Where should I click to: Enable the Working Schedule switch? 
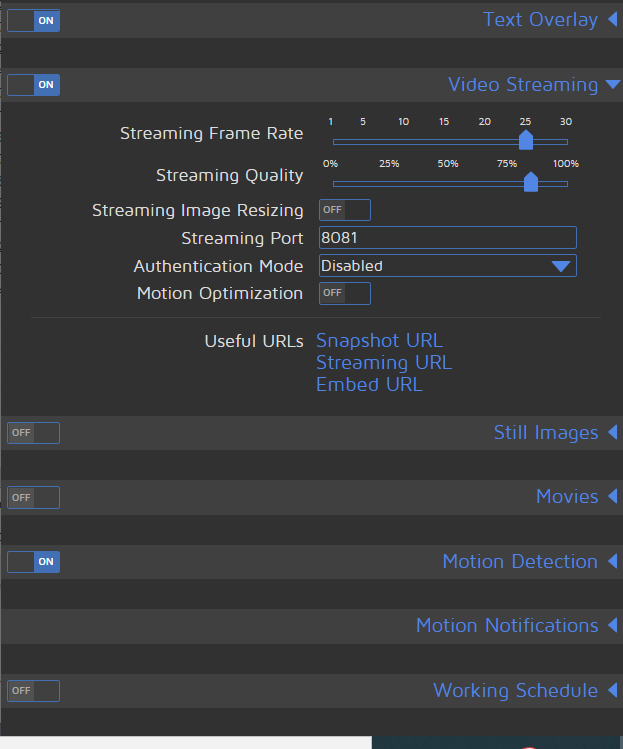click(x=33, y=691)
